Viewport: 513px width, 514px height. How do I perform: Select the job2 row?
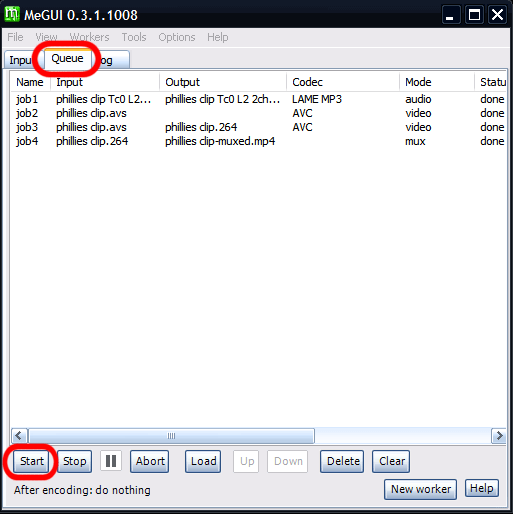coord(259,113)
